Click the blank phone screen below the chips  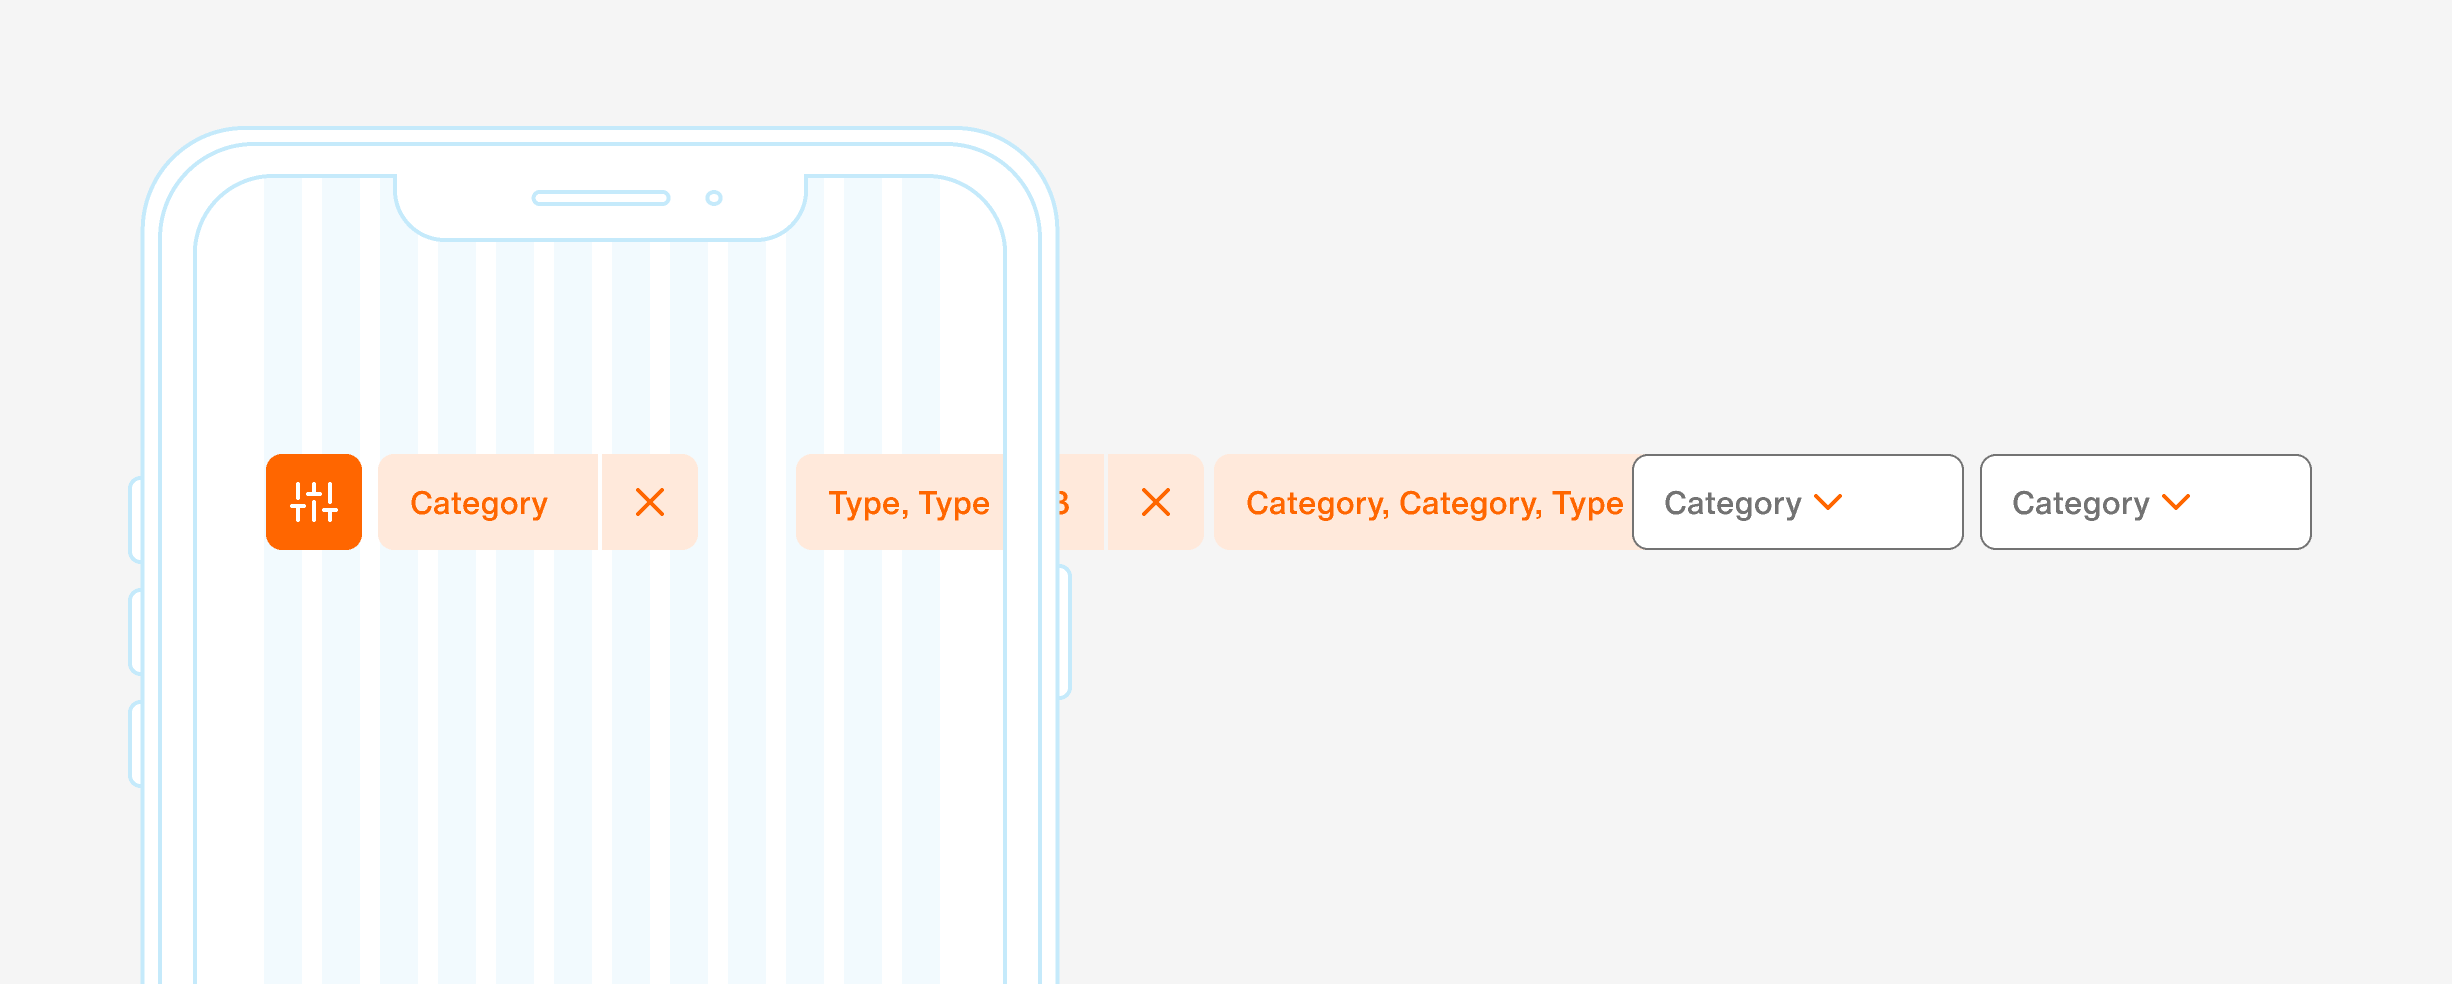click(x=600, y=750)
